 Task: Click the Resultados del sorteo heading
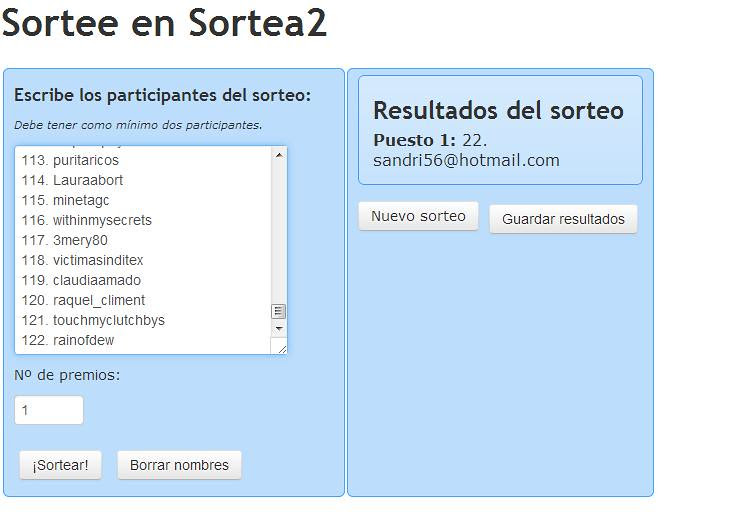[x=498, y=110]
